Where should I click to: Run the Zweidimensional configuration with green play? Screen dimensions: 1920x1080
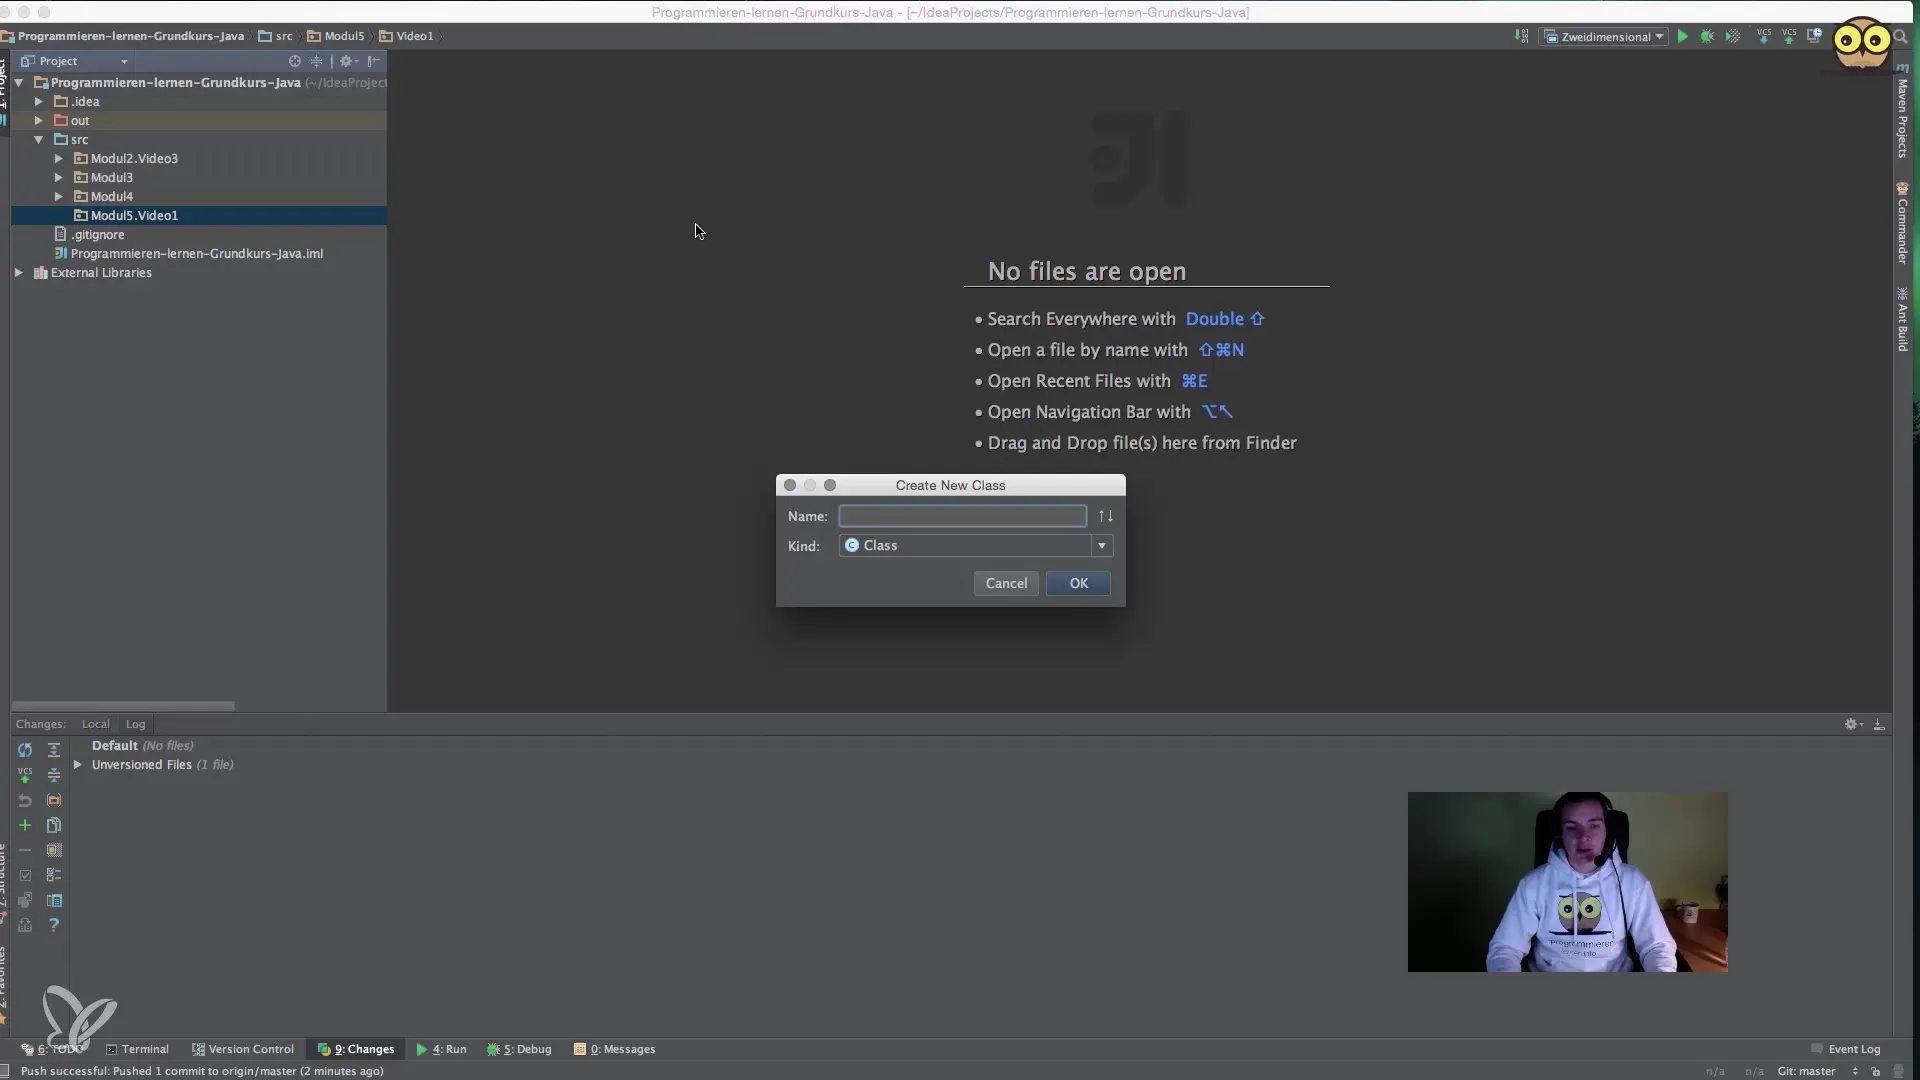(1683, 37)
